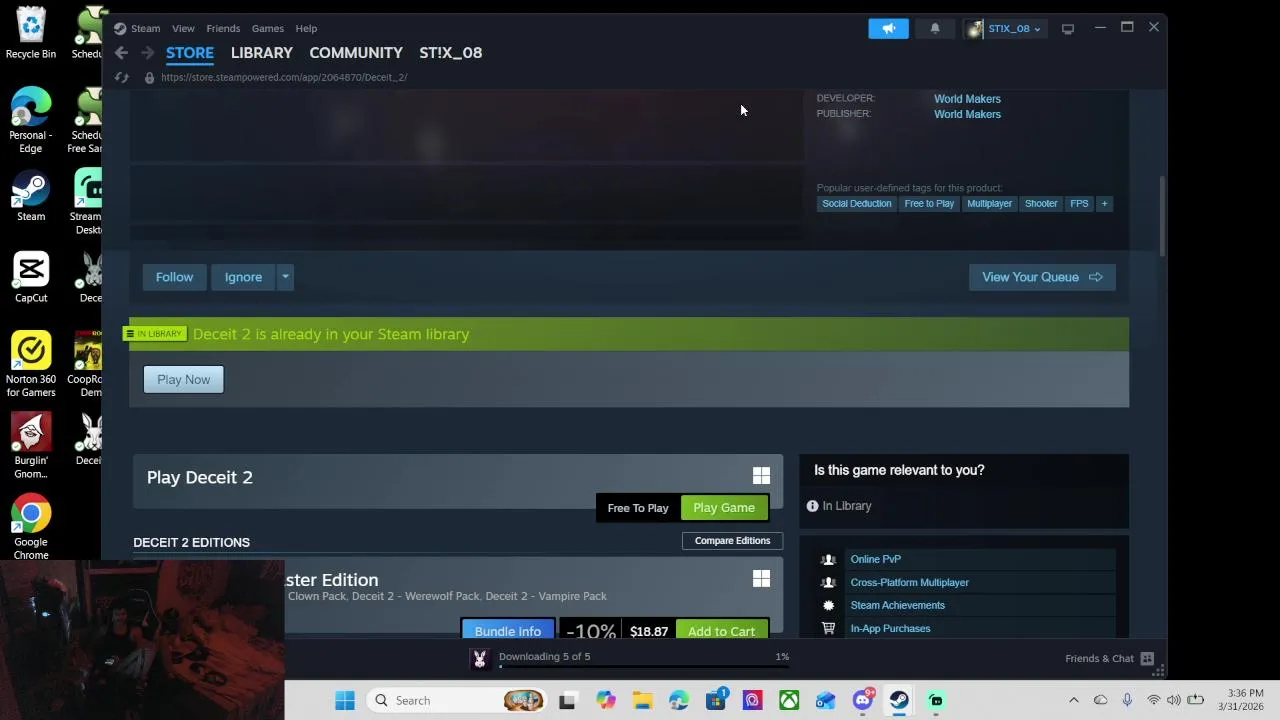Open the notifications bell

[935, 28]
